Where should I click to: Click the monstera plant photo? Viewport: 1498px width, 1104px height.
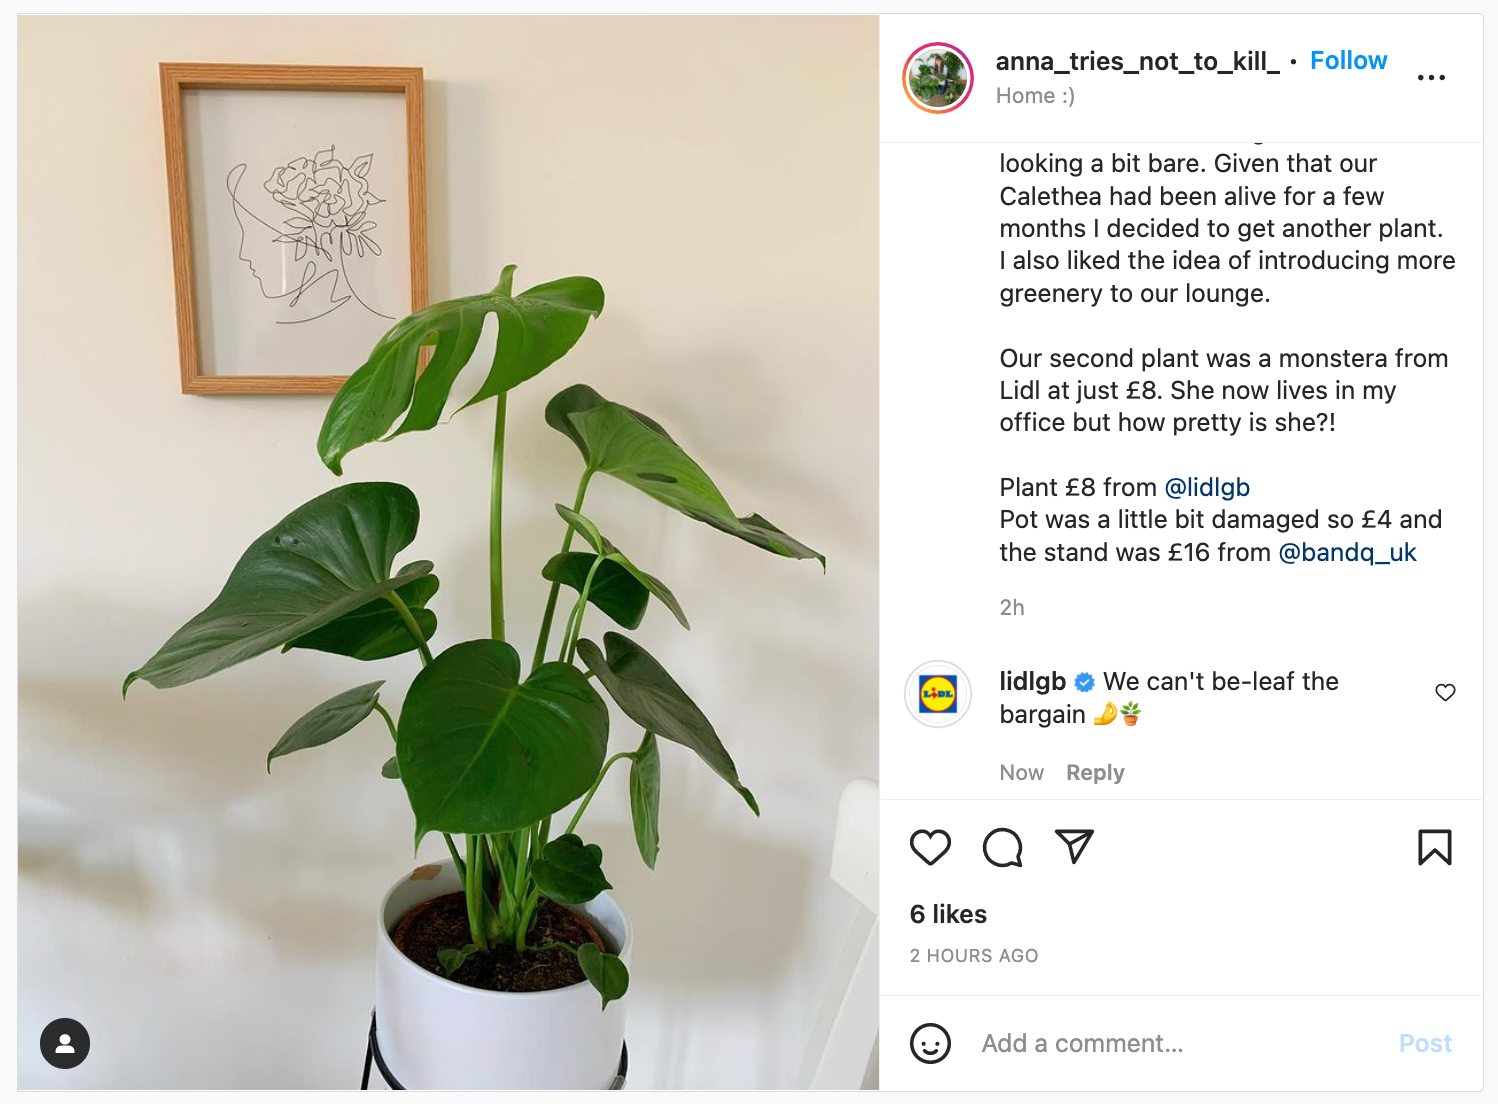(448, 552)
